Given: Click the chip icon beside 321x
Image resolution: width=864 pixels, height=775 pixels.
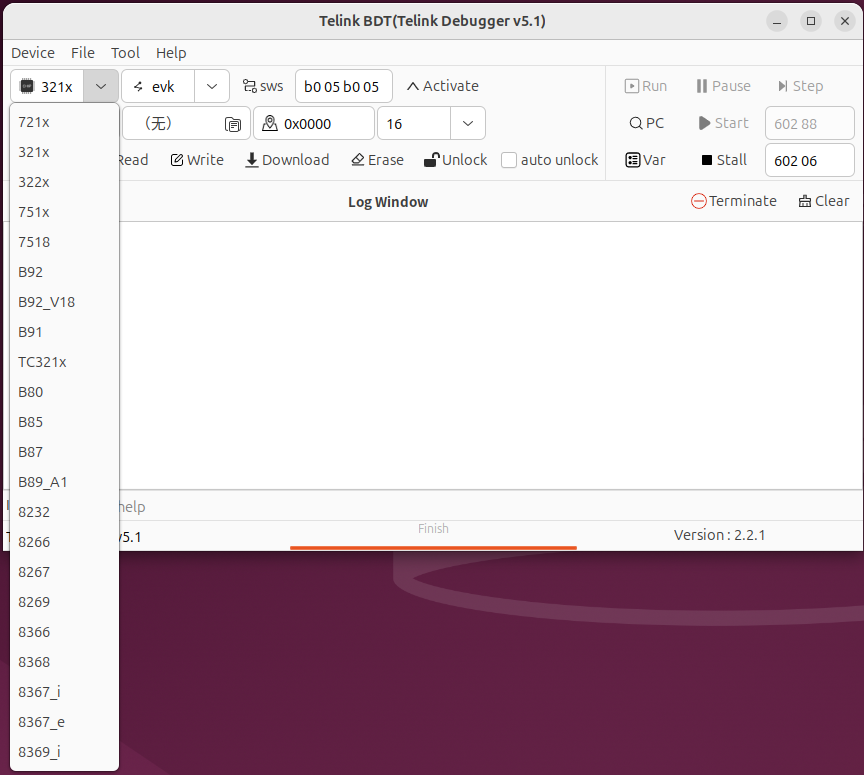Looking at the screenshot, I should click(x=26, y=87).
